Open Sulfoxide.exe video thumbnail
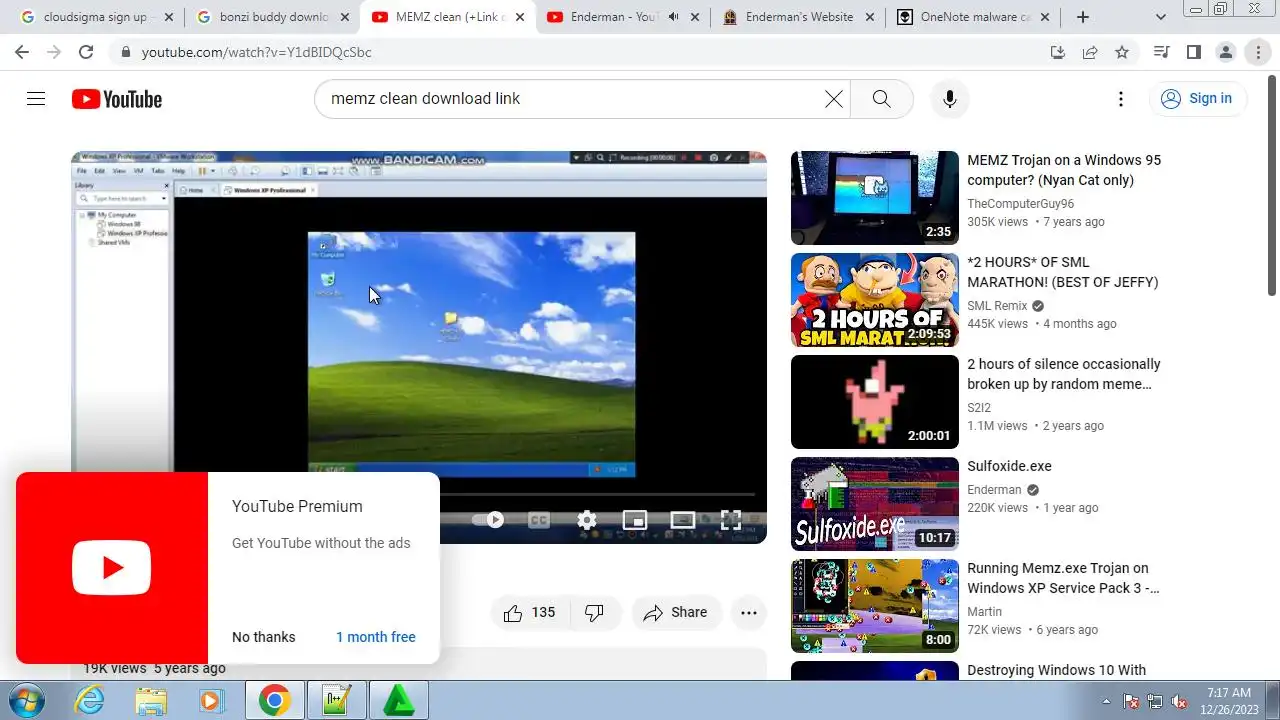Screen dimensions: 1280x720 [875, 504]
